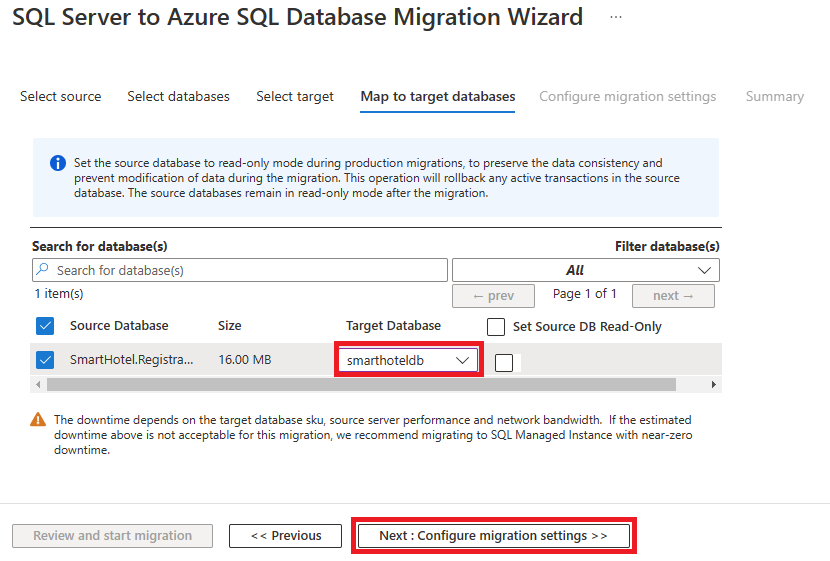Click the horizontal scrollbar under the table

click(361, 385)
